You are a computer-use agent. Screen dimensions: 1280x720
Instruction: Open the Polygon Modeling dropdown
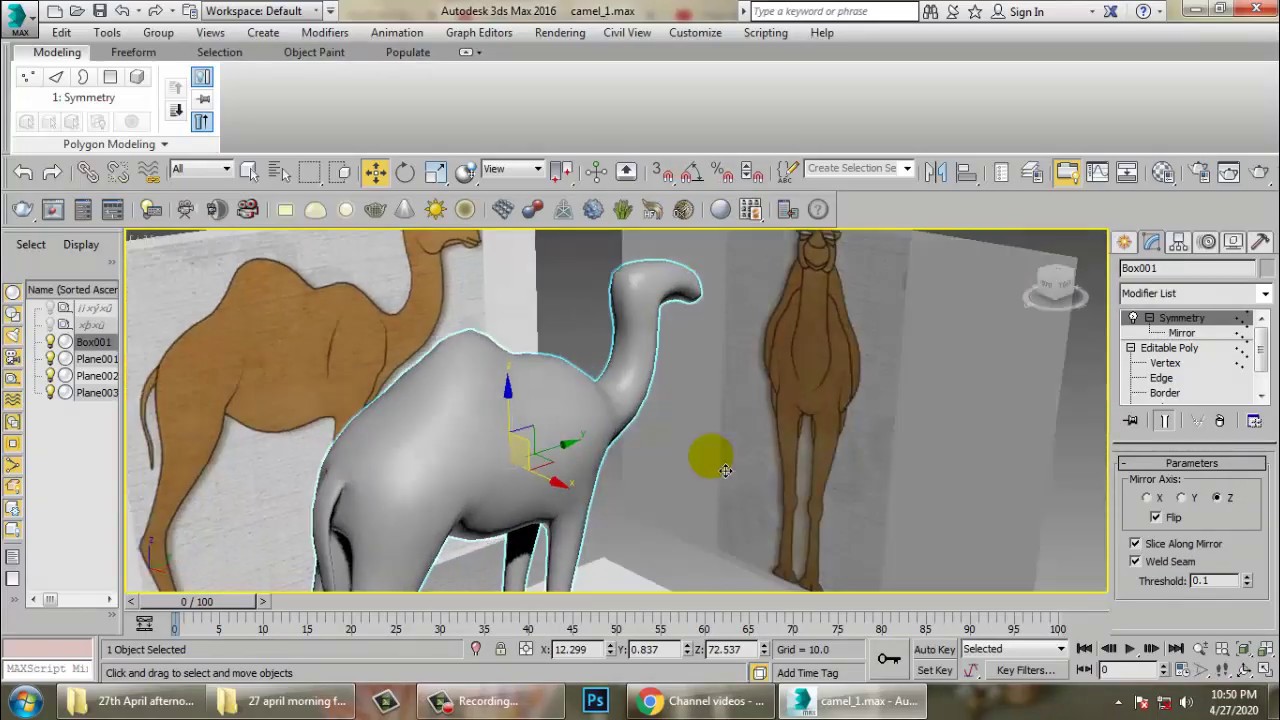(x=115, y=144)
